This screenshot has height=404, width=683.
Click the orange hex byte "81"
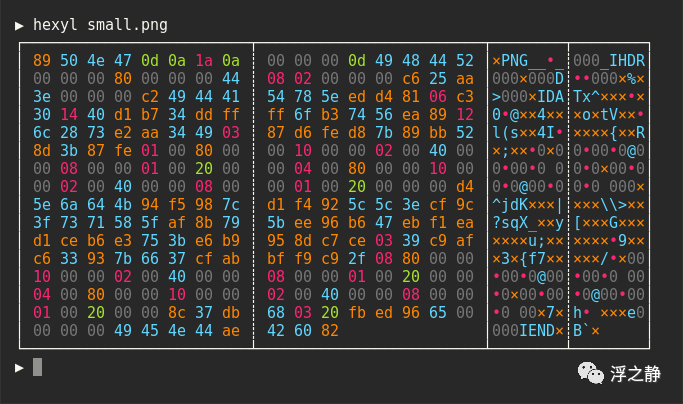[411, 96]
